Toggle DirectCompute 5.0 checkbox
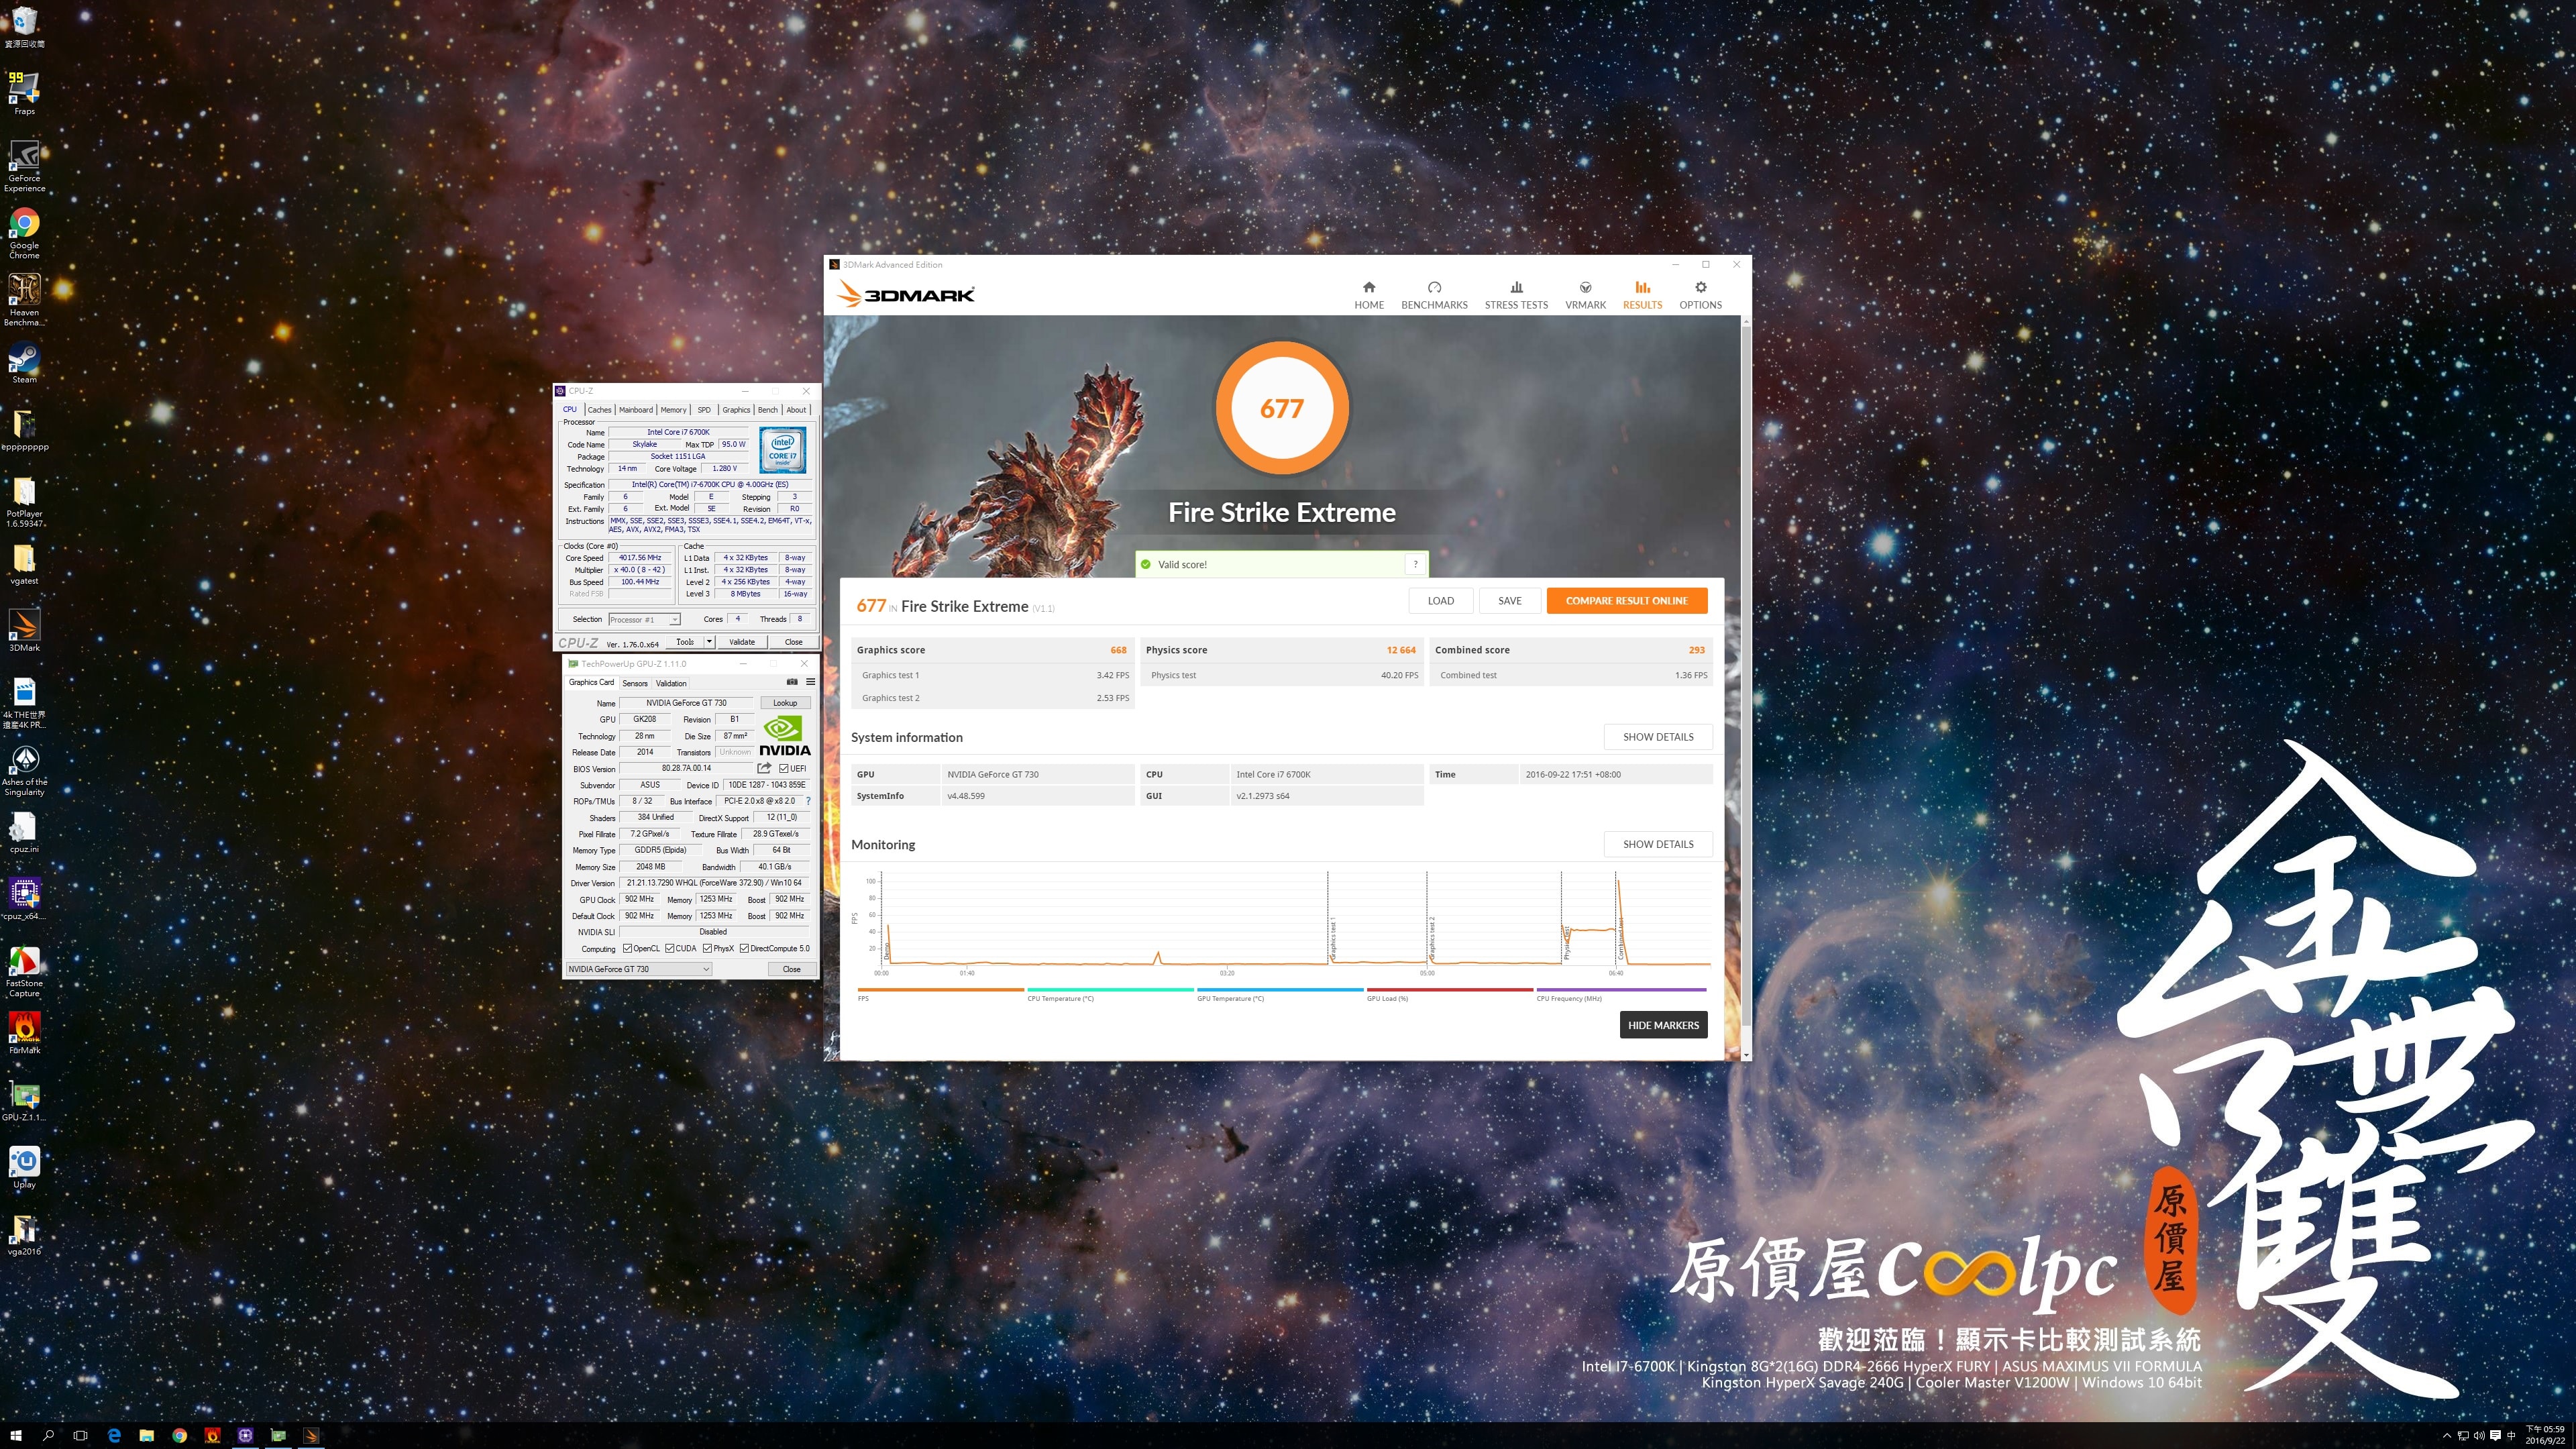 pos(744,948)
